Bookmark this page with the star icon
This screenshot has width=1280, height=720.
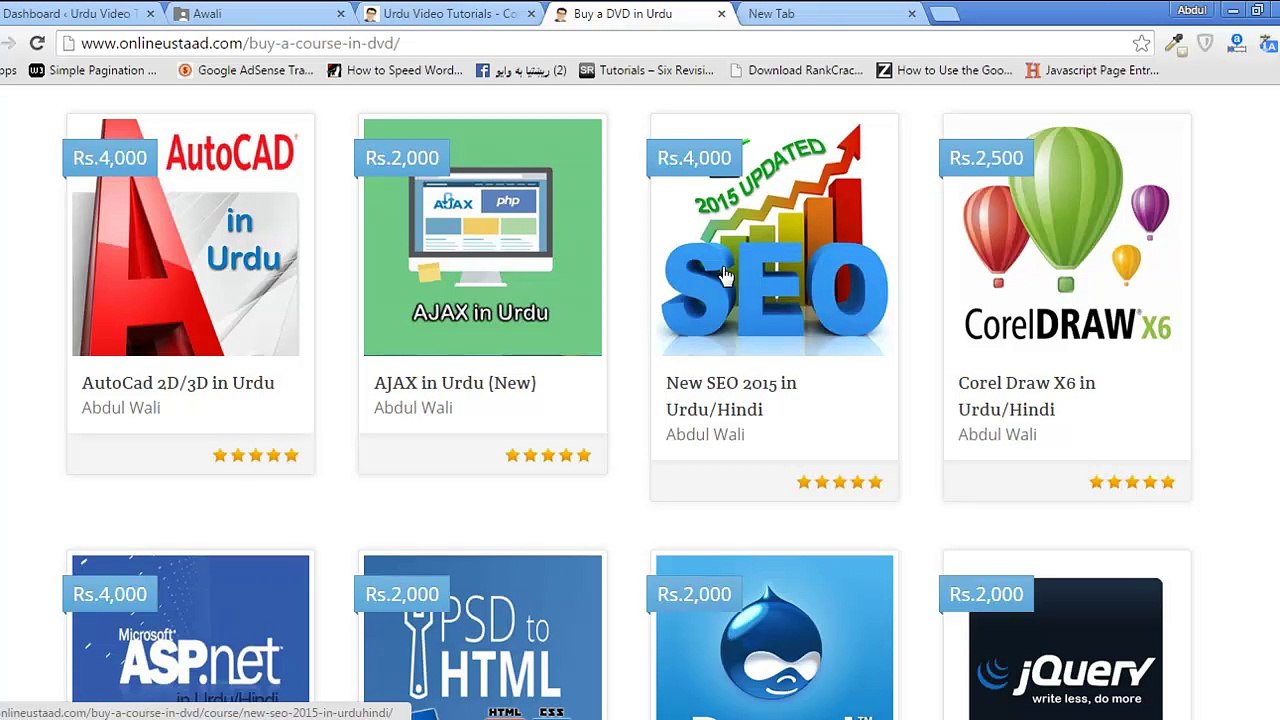click(x=1141, y=43)
